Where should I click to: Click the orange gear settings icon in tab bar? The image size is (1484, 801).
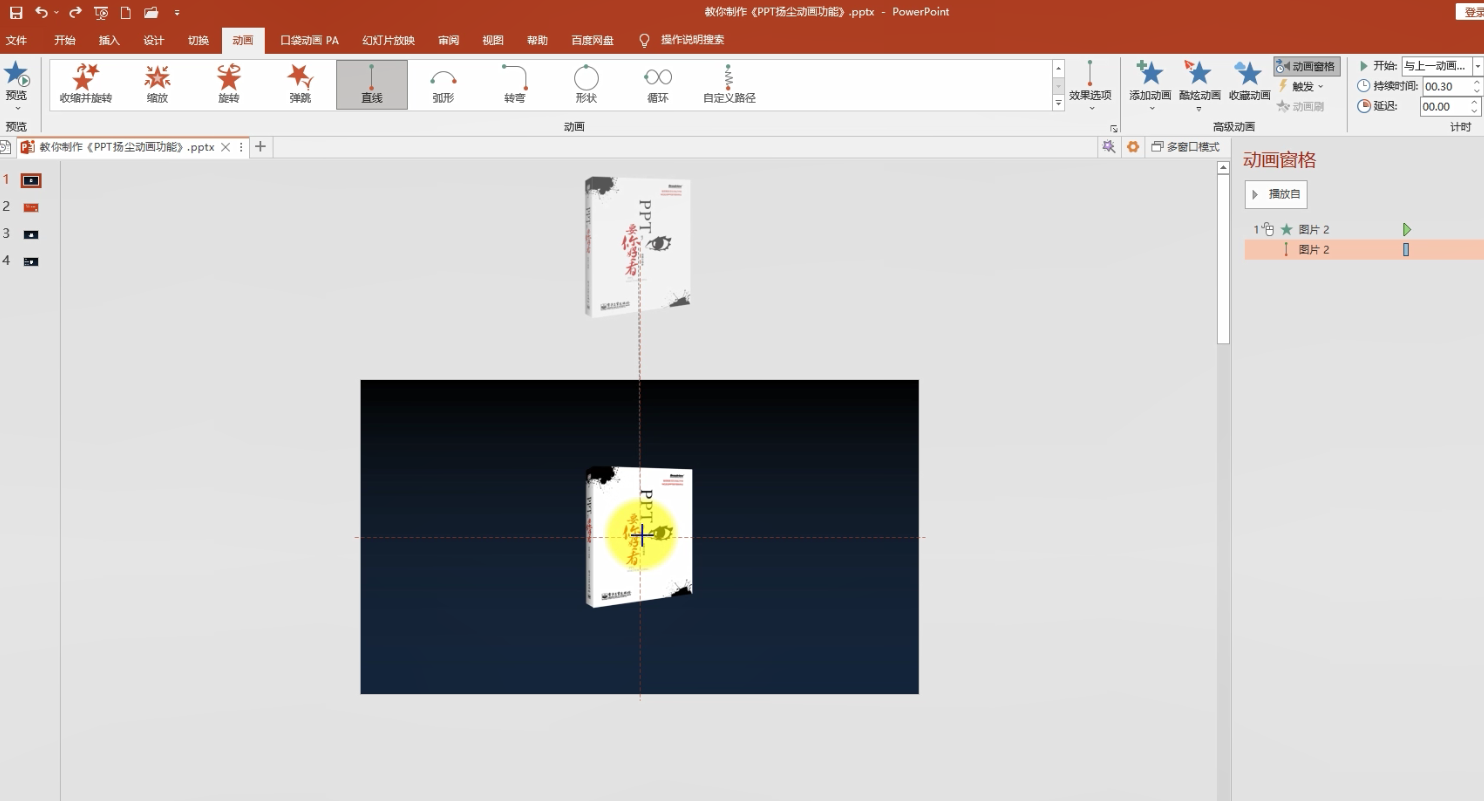point(1133,147)
